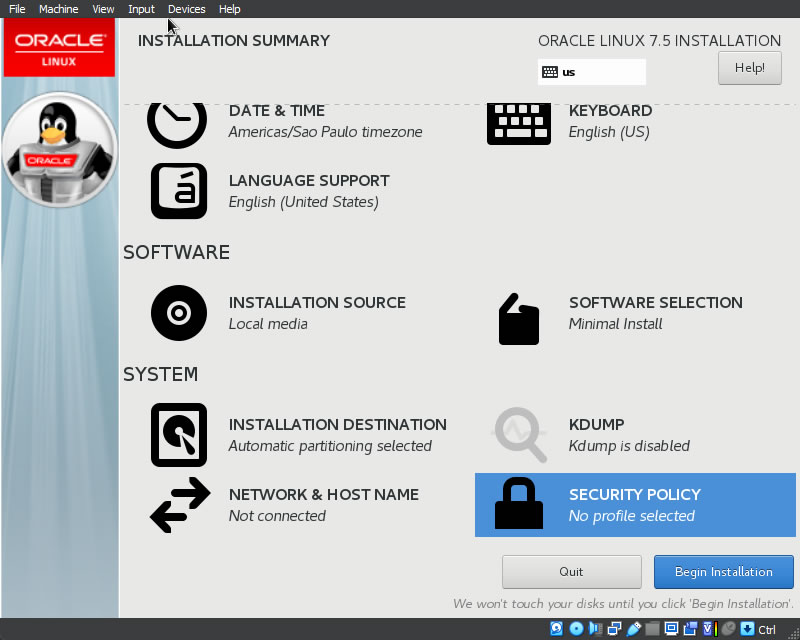Click the VirtualBox hard disk activity icon
Viewport: 800px width, 640px height.
tap(557, 629)
